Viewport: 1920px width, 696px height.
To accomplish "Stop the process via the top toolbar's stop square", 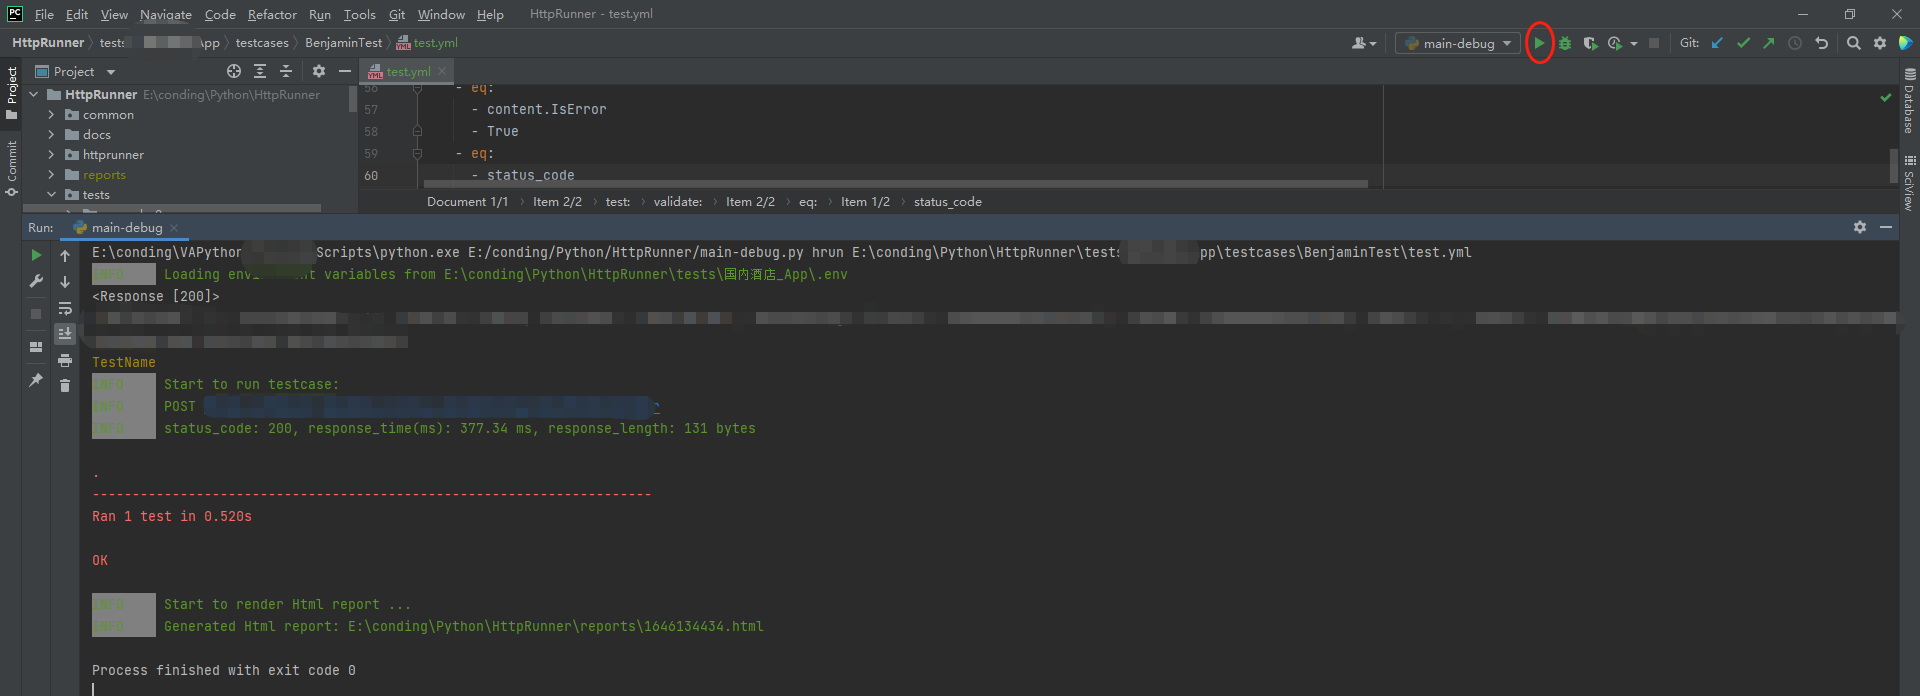I will click(1654, 43).
